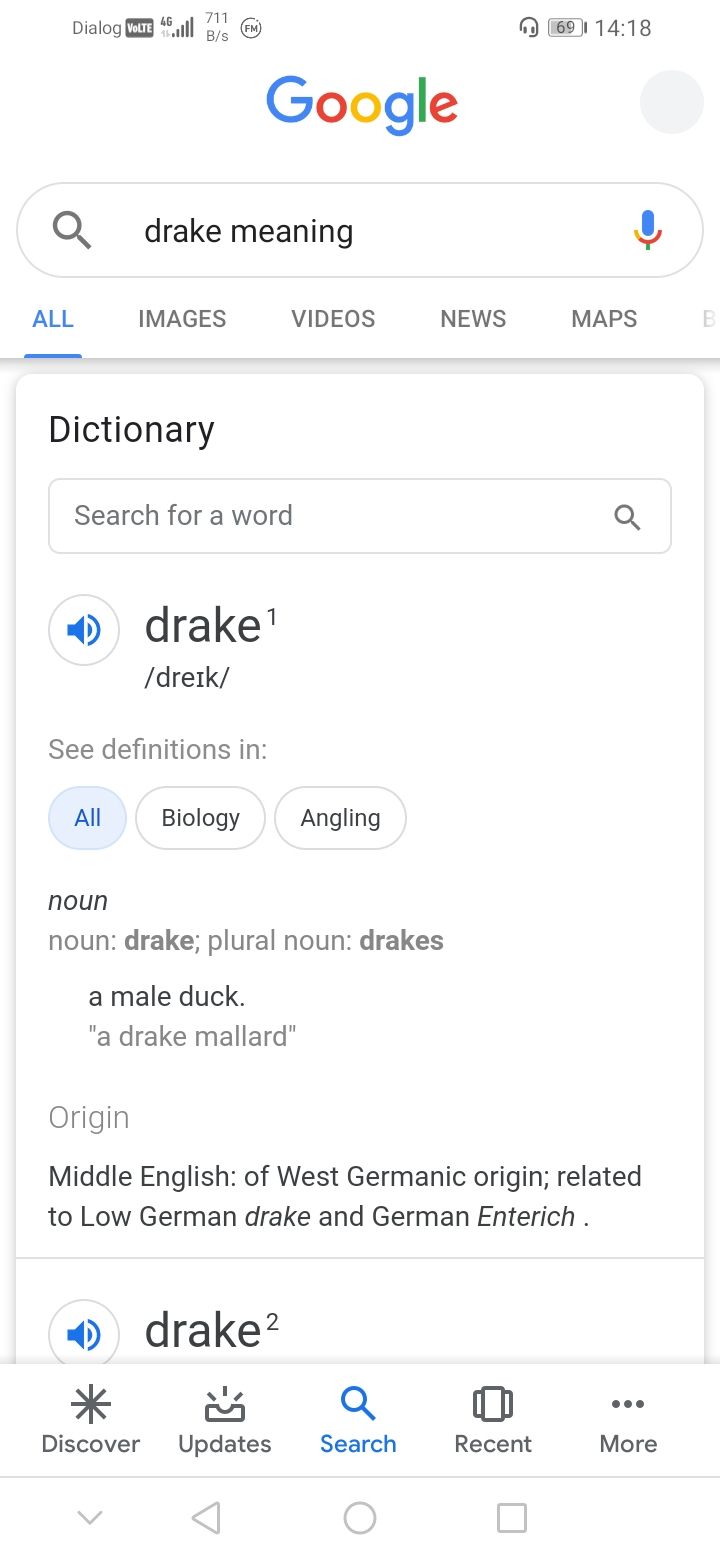Viewport: 720px width, 1560px height.
Task: Open the Updates tab
Action: [x=225, y=1420]
